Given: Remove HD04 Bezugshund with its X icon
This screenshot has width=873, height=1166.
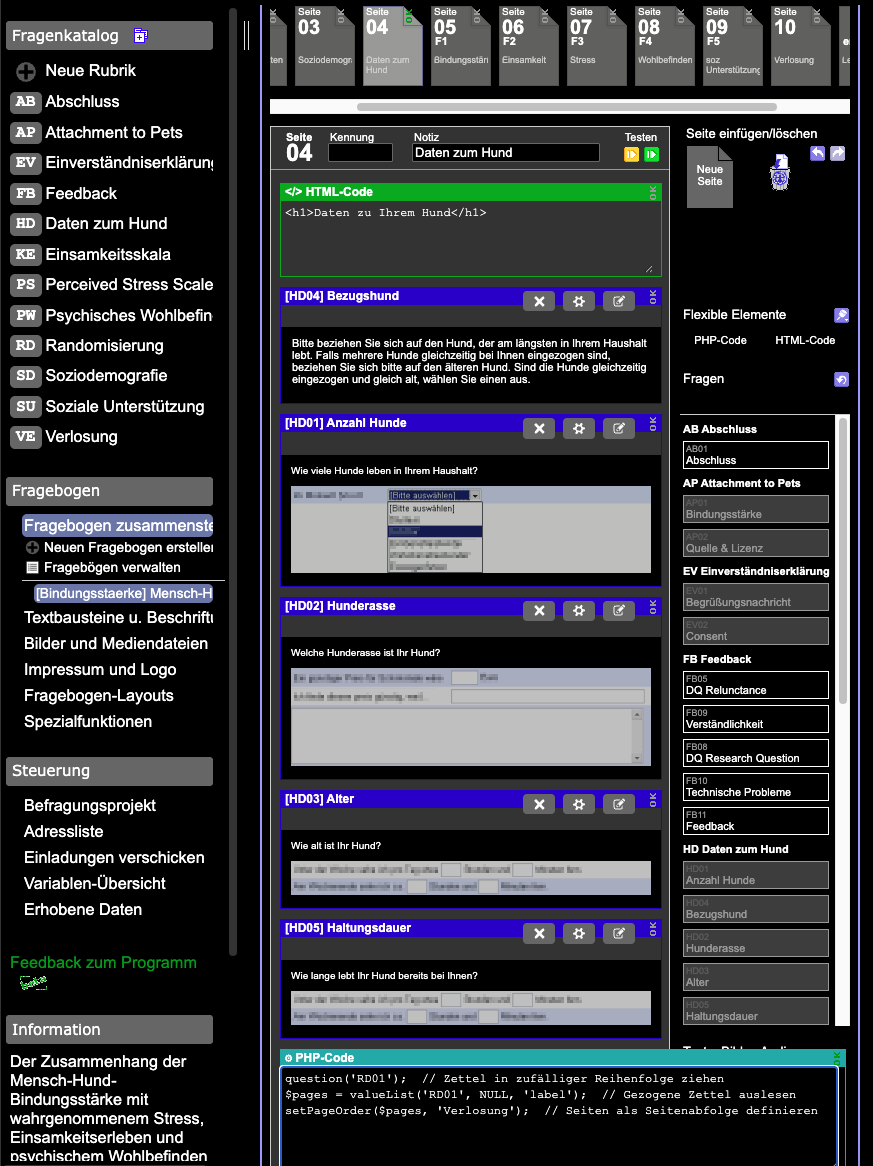Looking at the screenshot, I should pos(539,301).
